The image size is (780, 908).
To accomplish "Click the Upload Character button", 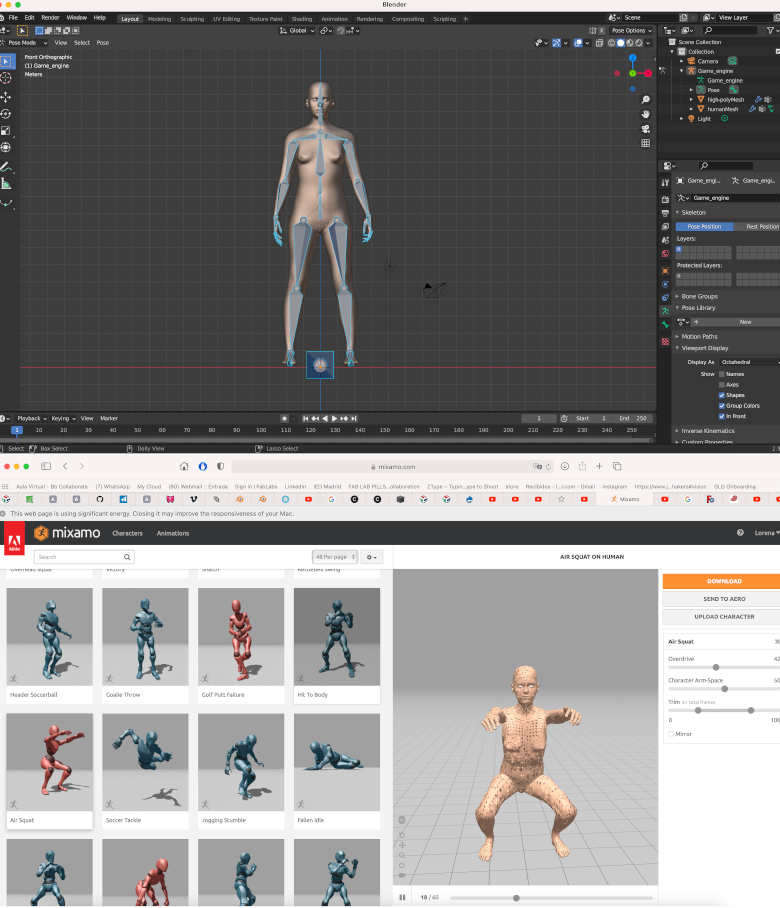I will point(724,617).
